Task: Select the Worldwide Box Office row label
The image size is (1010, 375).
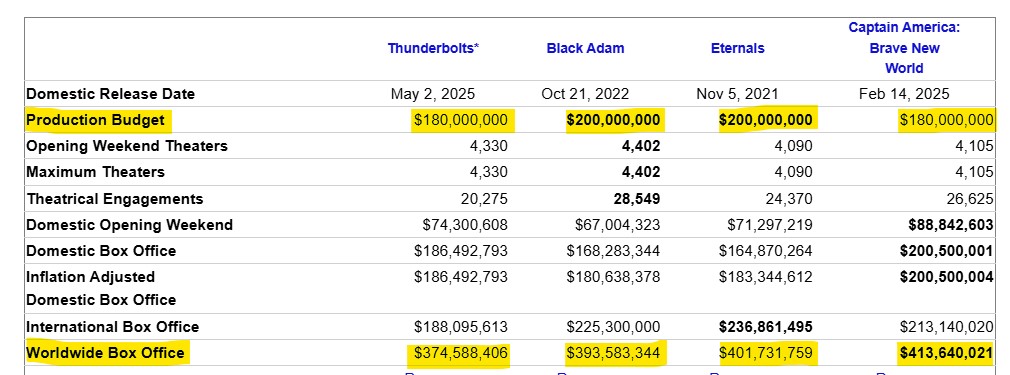Action: pyautogui.click(x=105, y=352)
